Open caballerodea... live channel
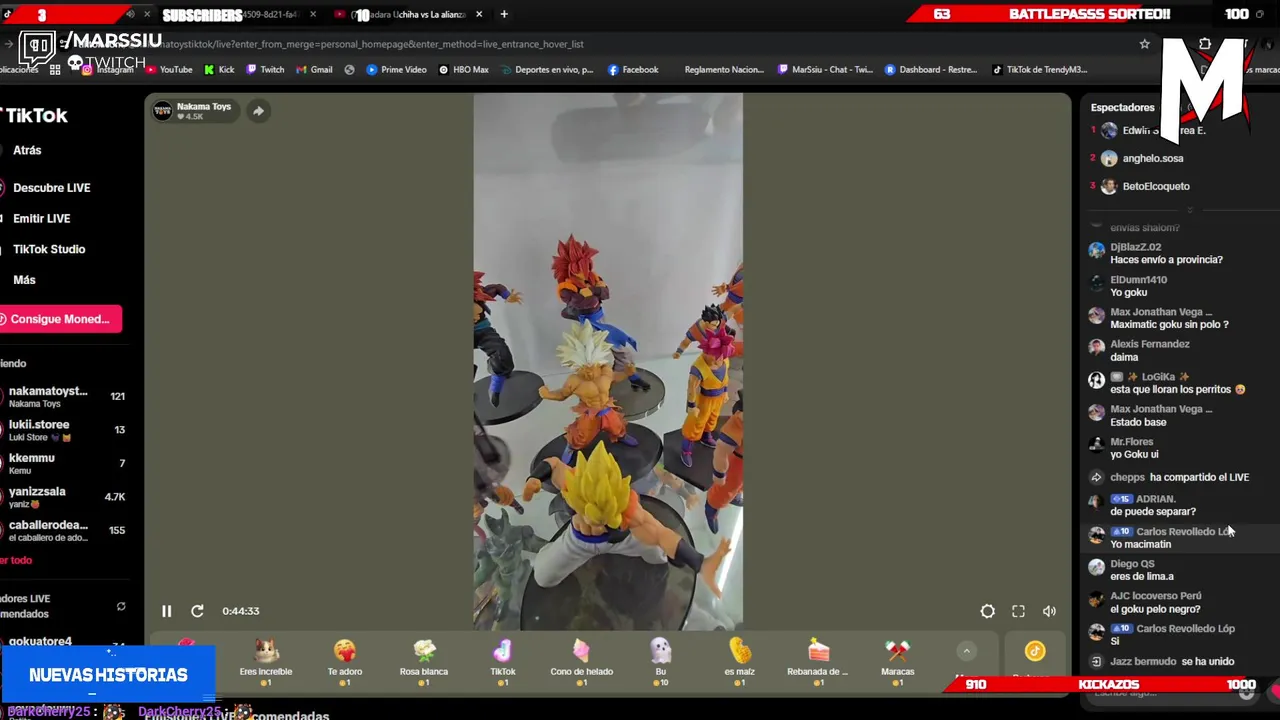The height and width of the screenshot is (720, 1280). click(x=64, y=530)
